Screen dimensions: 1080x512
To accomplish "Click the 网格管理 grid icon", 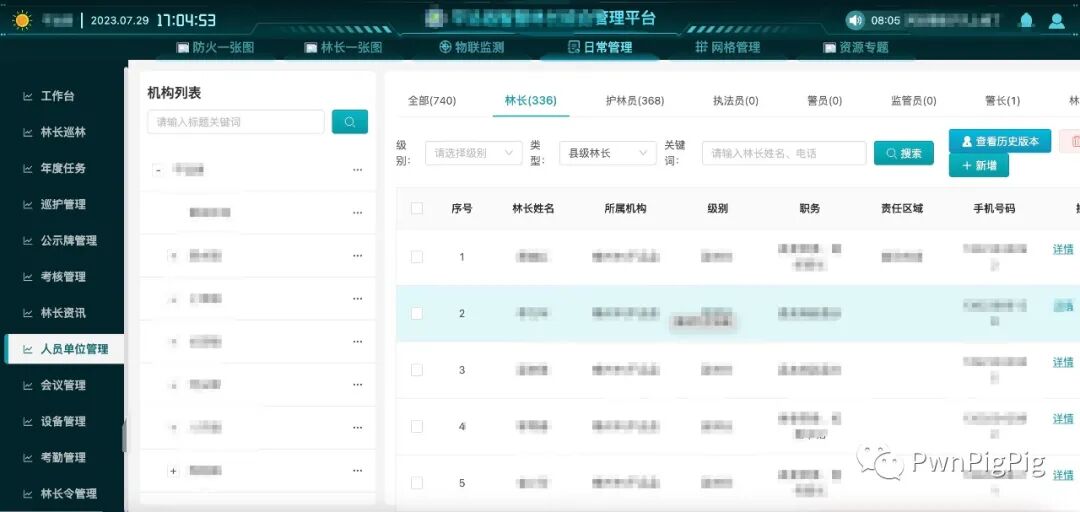I will click(702, 47).
